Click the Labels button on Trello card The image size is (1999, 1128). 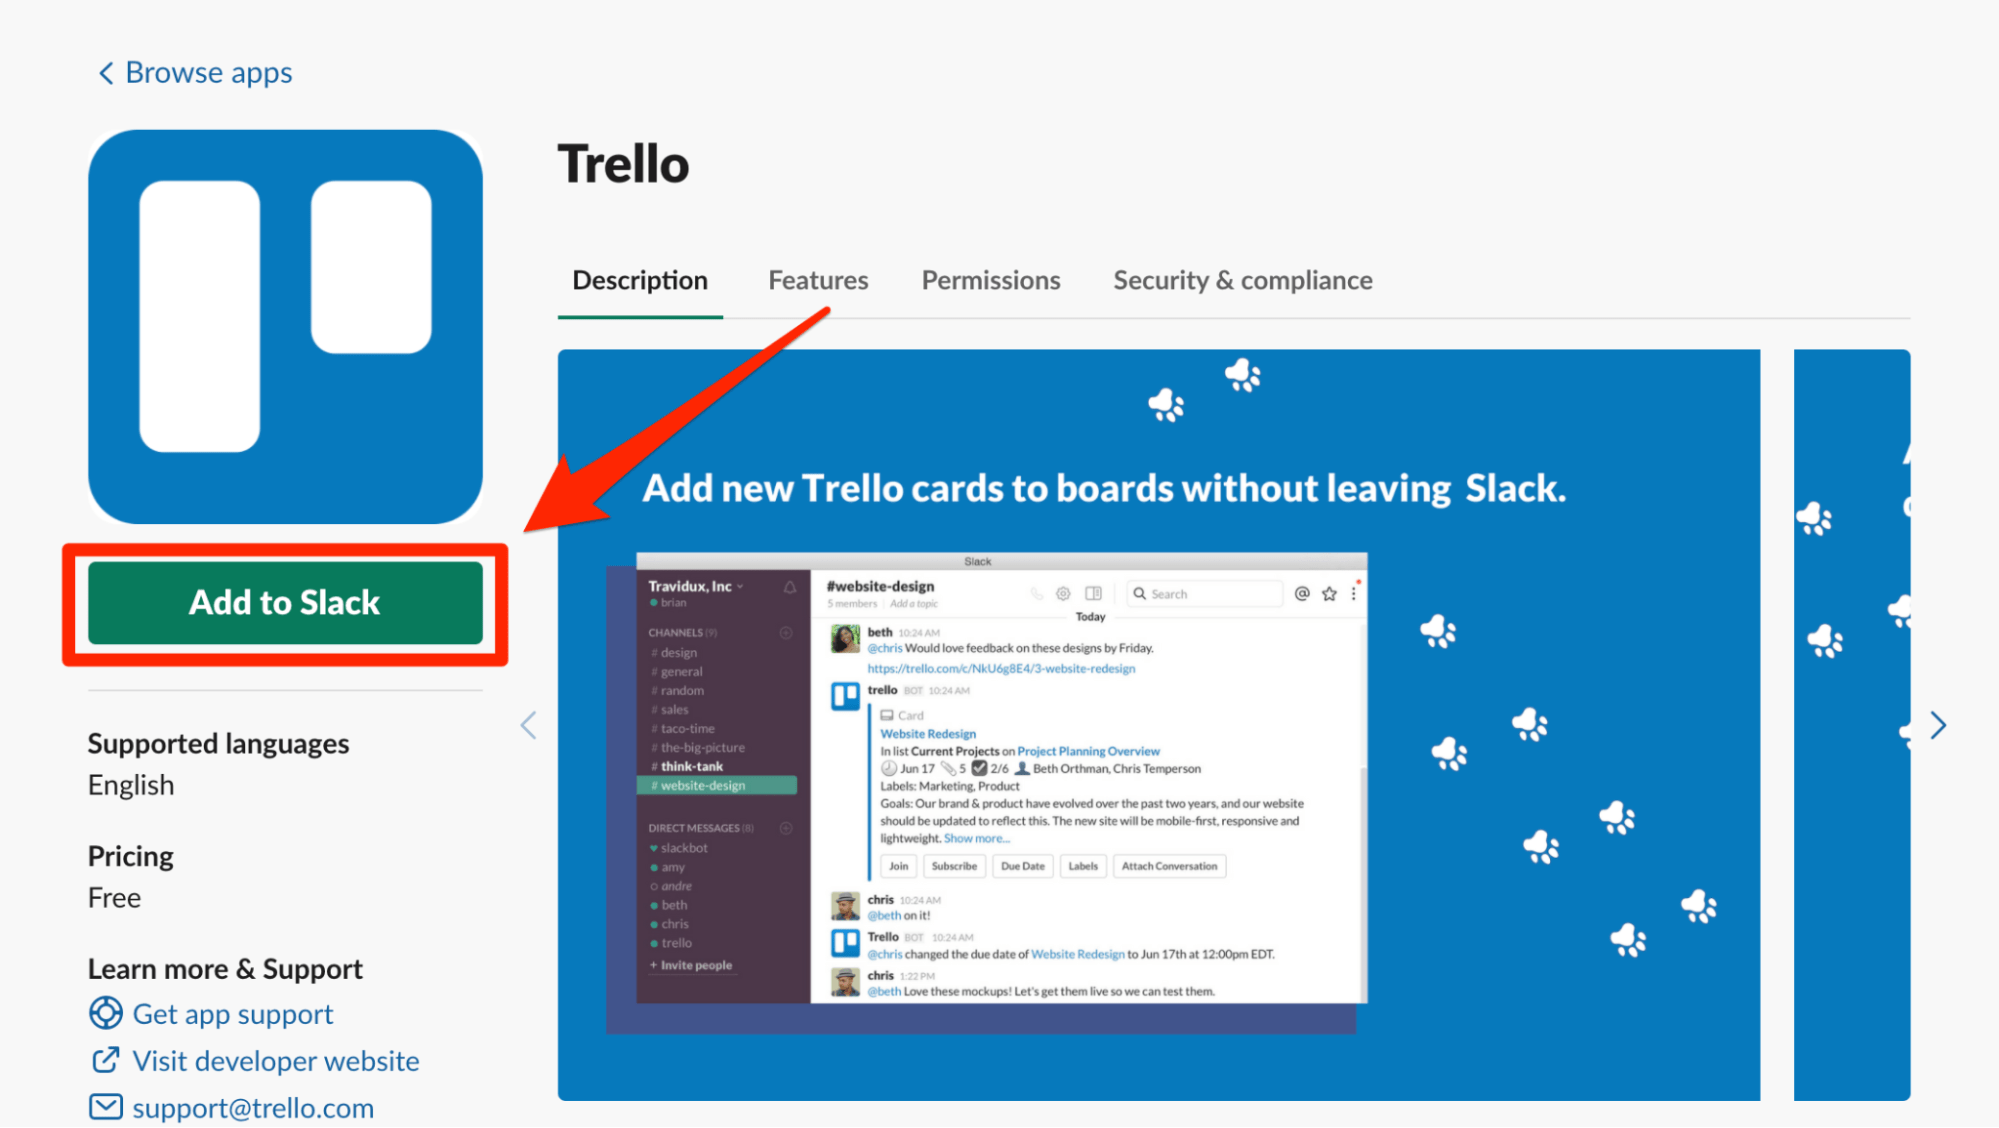[1083, 866]
